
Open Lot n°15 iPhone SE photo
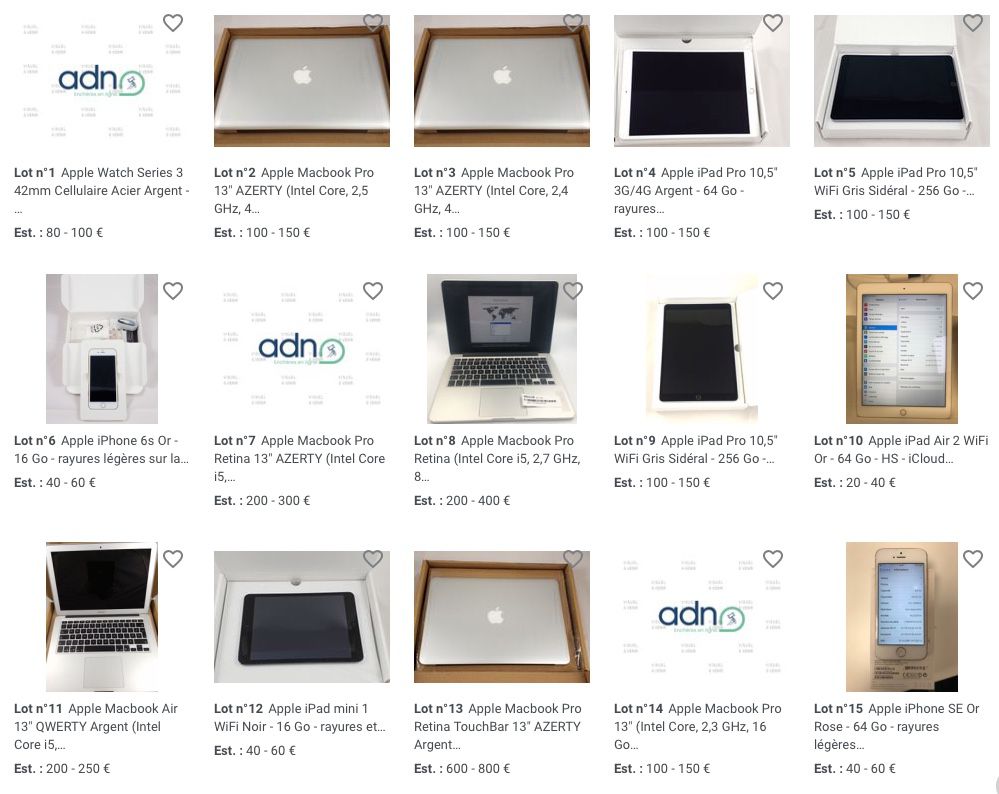pyautogui.click(x=902, y=617)
